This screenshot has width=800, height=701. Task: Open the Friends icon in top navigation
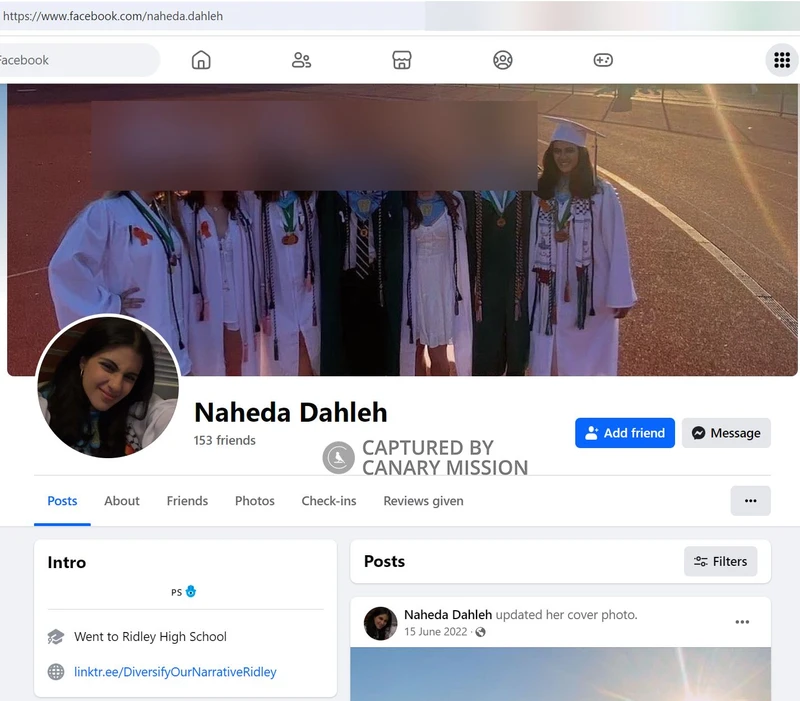[301, 60]
